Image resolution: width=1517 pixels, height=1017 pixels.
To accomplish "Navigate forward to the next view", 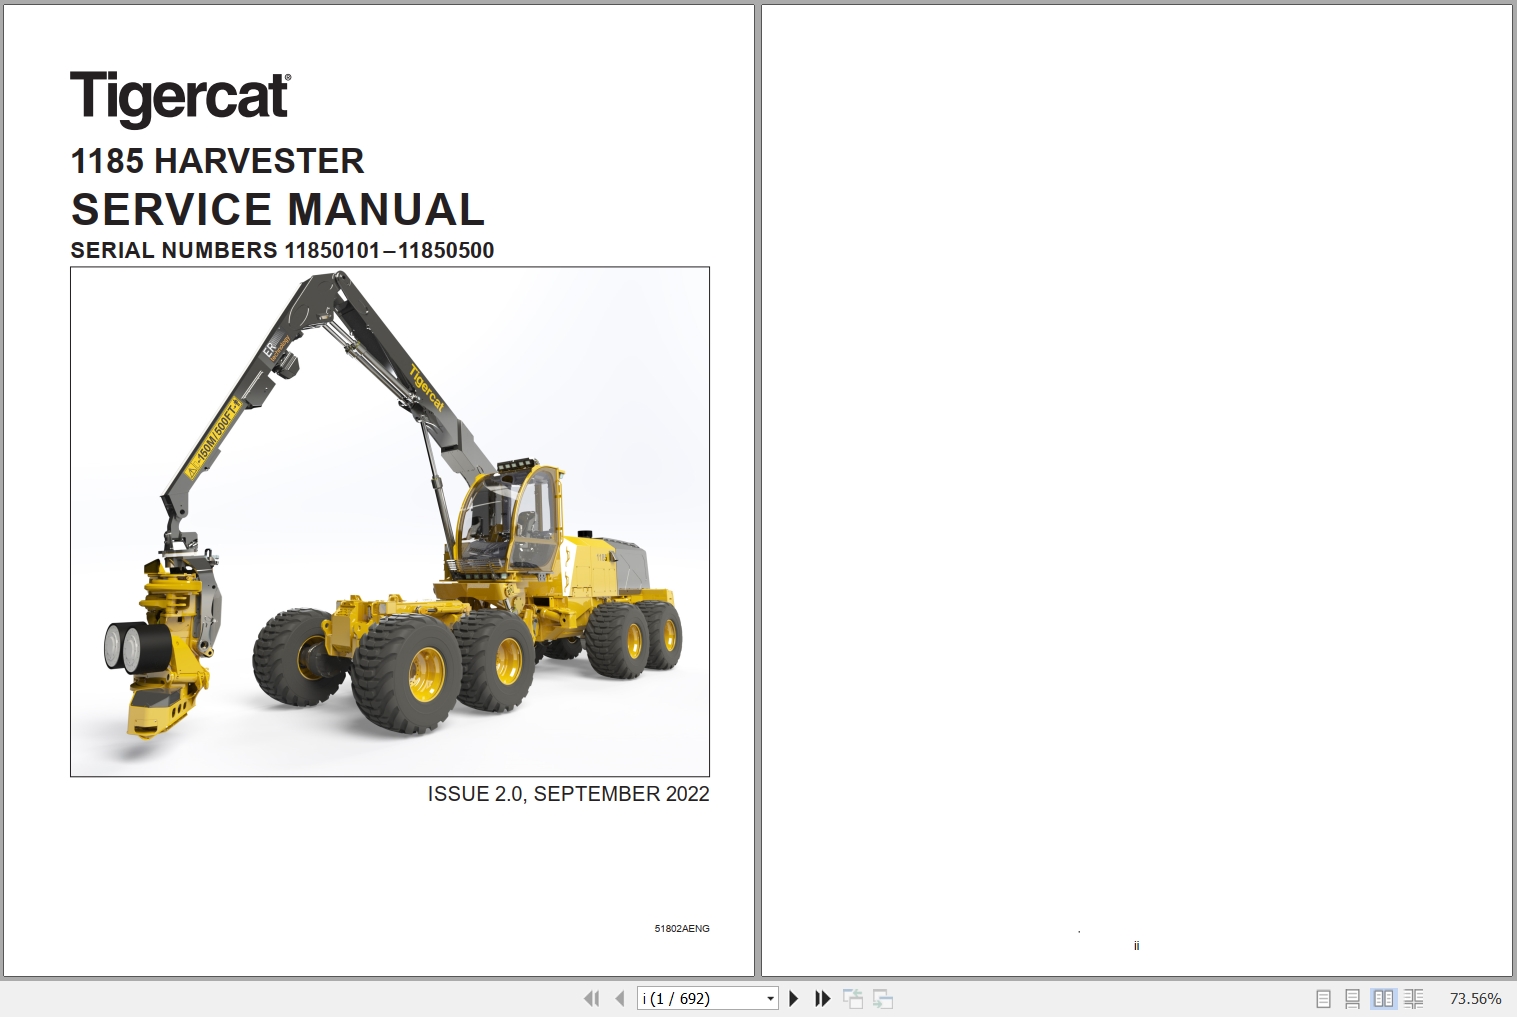I will click(884, 998).
